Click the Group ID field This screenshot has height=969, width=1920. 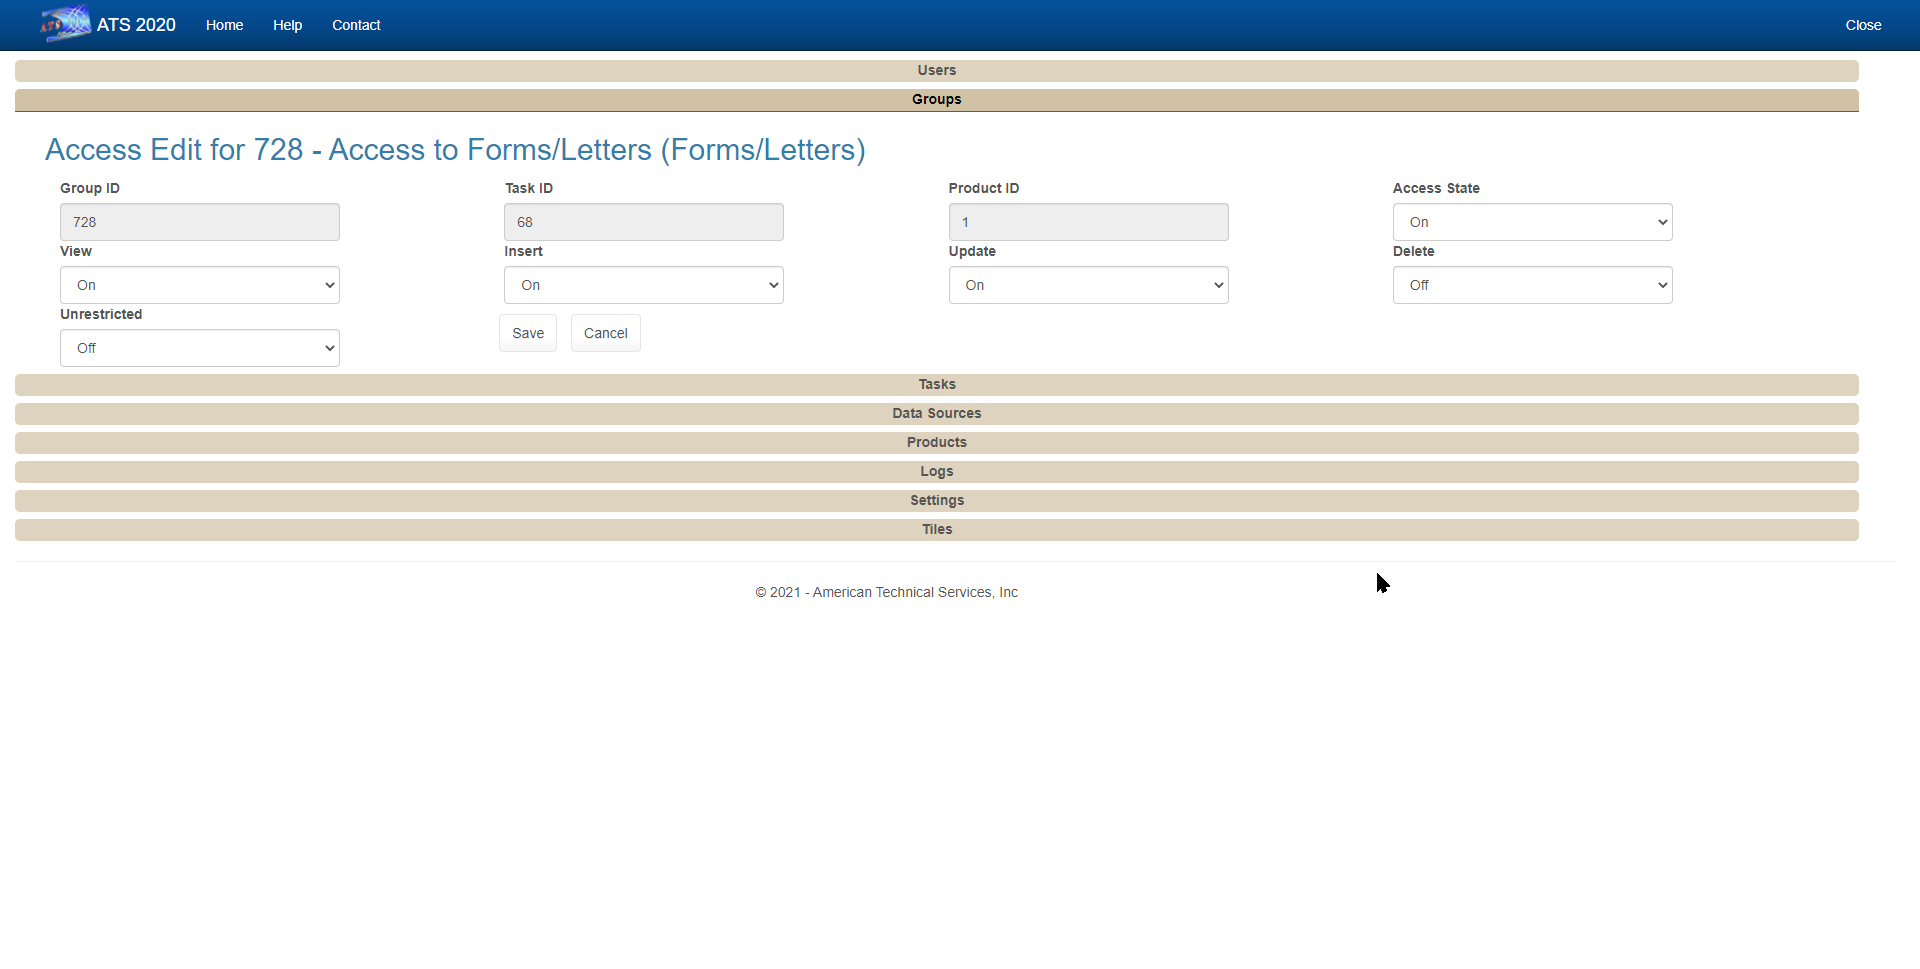coord(200,222)
